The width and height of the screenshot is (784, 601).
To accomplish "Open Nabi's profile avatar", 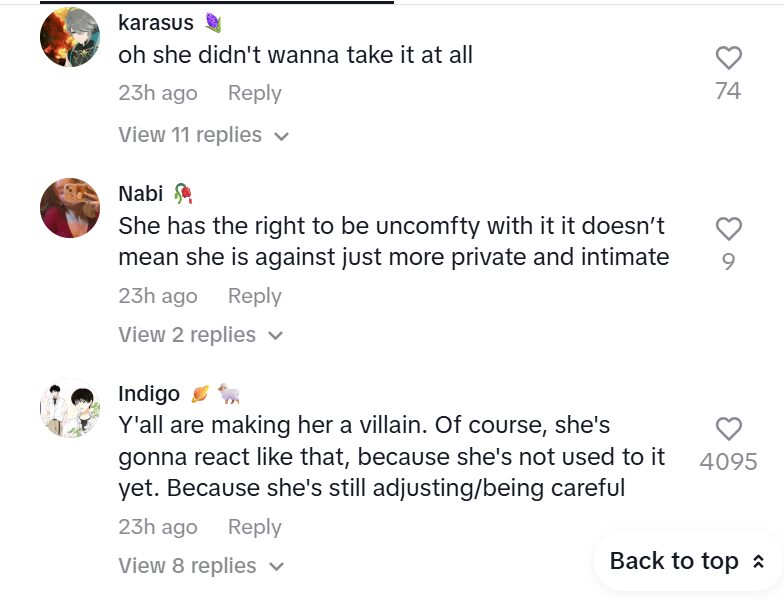I will [x=70, y=208].
